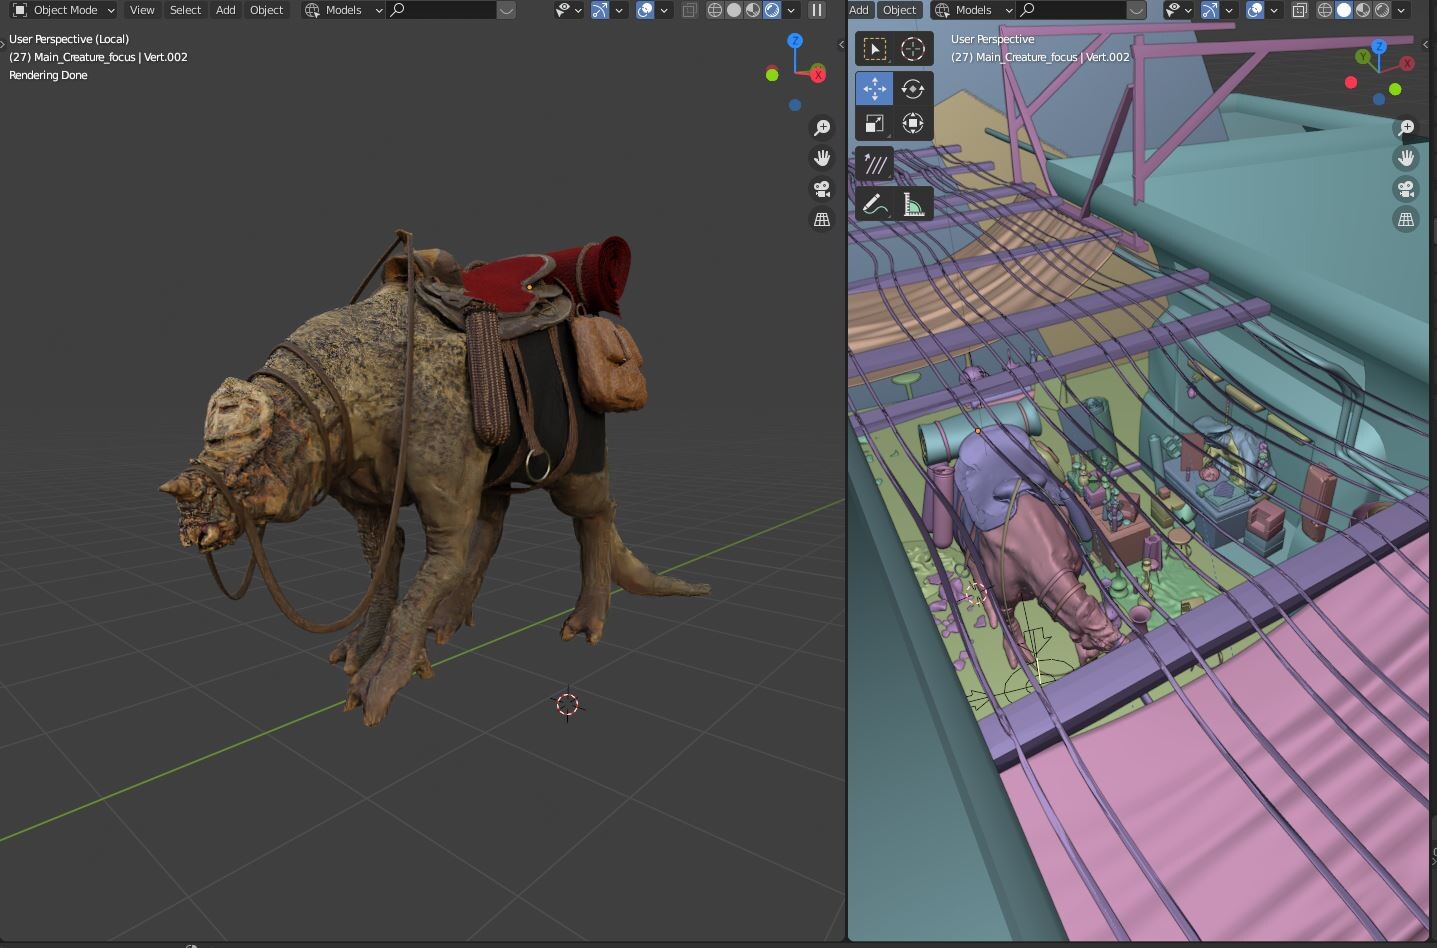The height and width of the screenshot is (948, 1437).
Task: Click Z axis on left viewport gizmo
Action: click(795, 41)
